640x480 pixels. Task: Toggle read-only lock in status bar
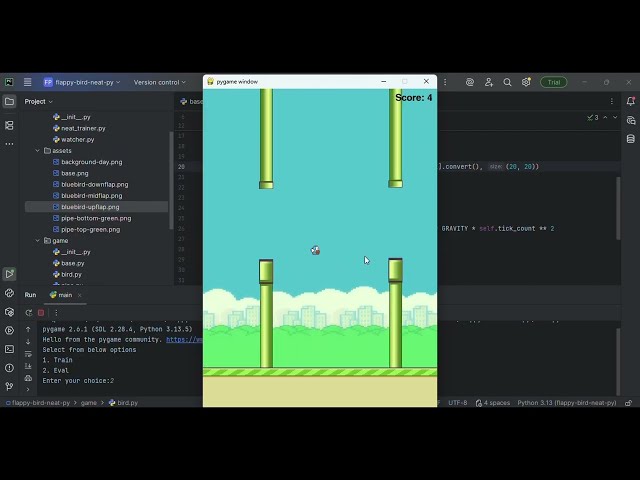(x=629, y=403)
